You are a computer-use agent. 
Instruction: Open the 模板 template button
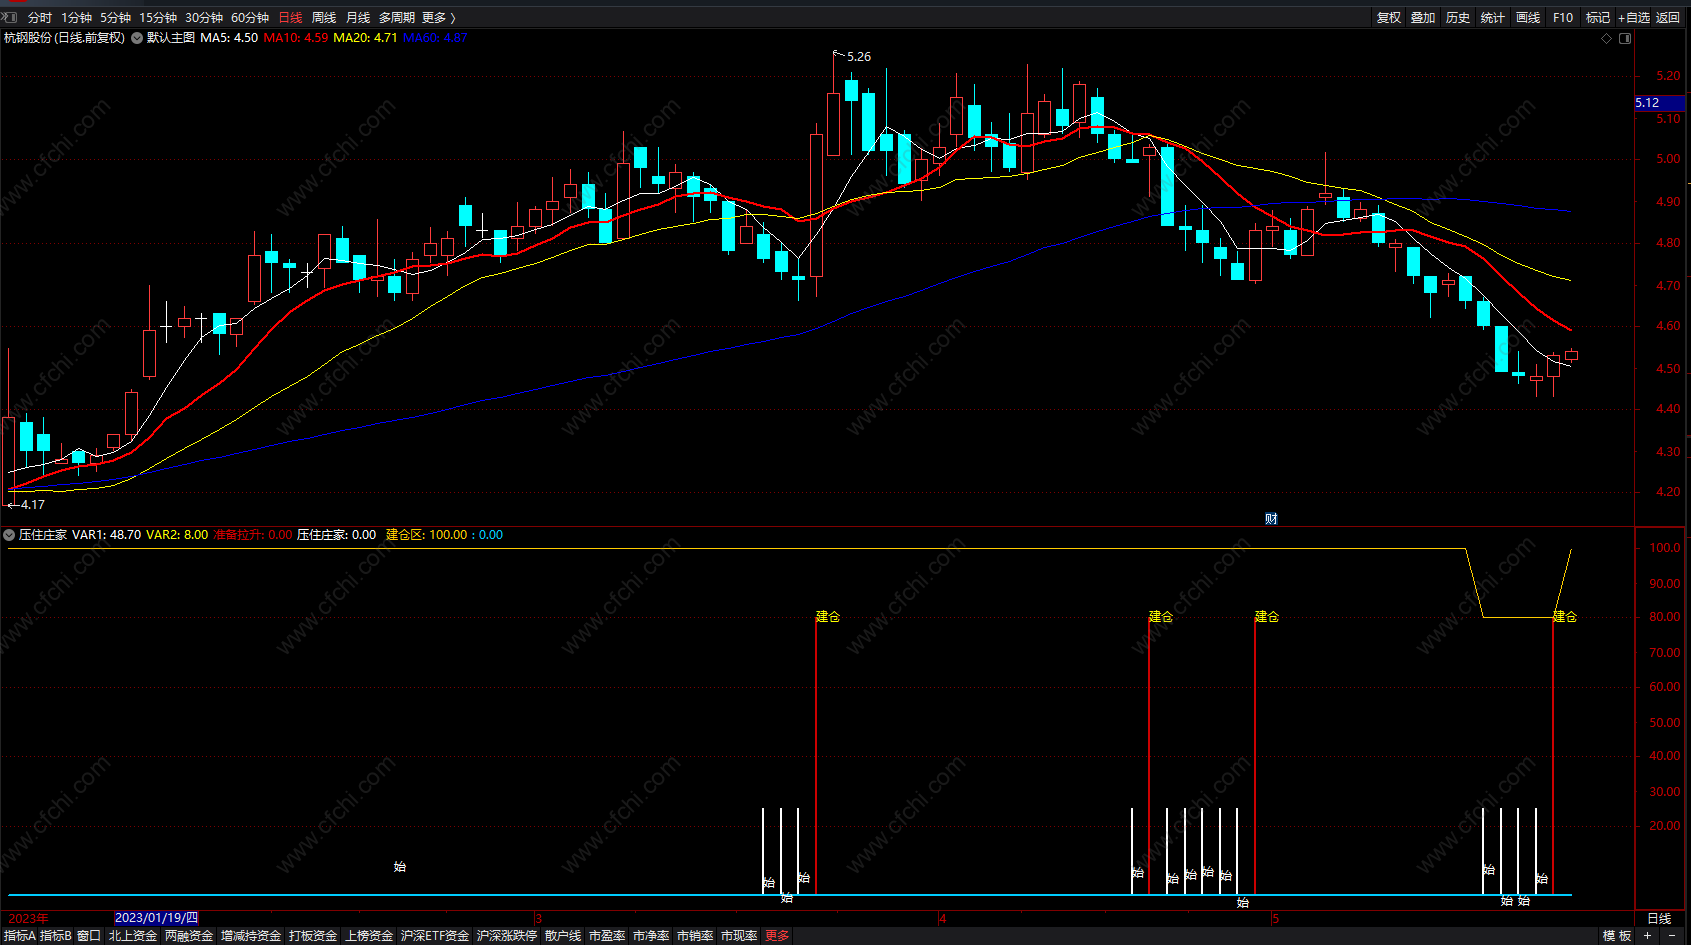[x=1617, y=936]
